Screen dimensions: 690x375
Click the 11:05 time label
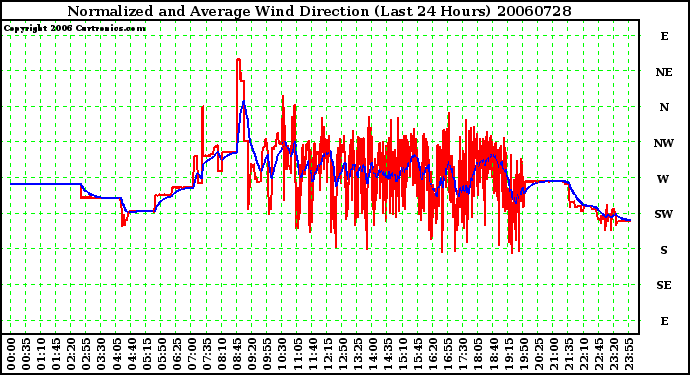click(x=297, y=354)
